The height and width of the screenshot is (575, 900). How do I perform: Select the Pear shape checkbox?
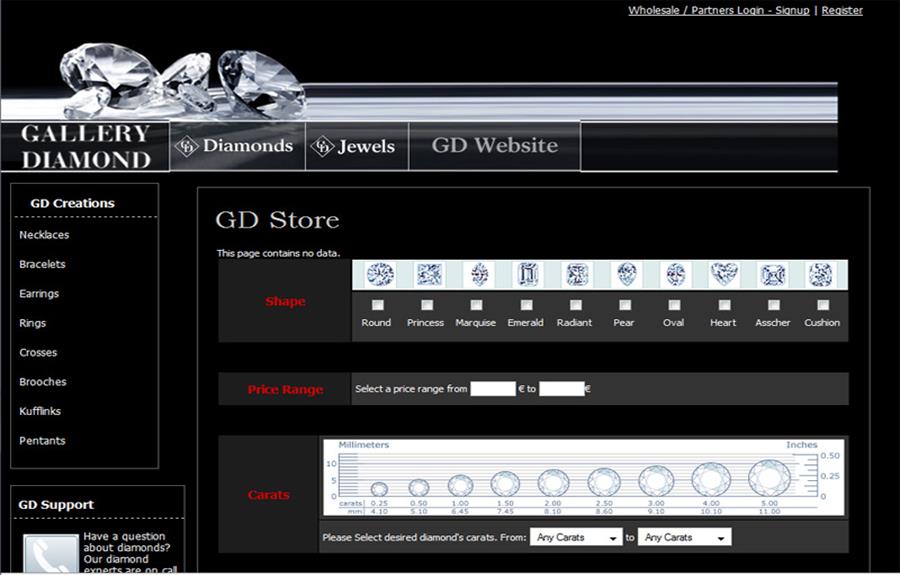(x=625, y=305)
